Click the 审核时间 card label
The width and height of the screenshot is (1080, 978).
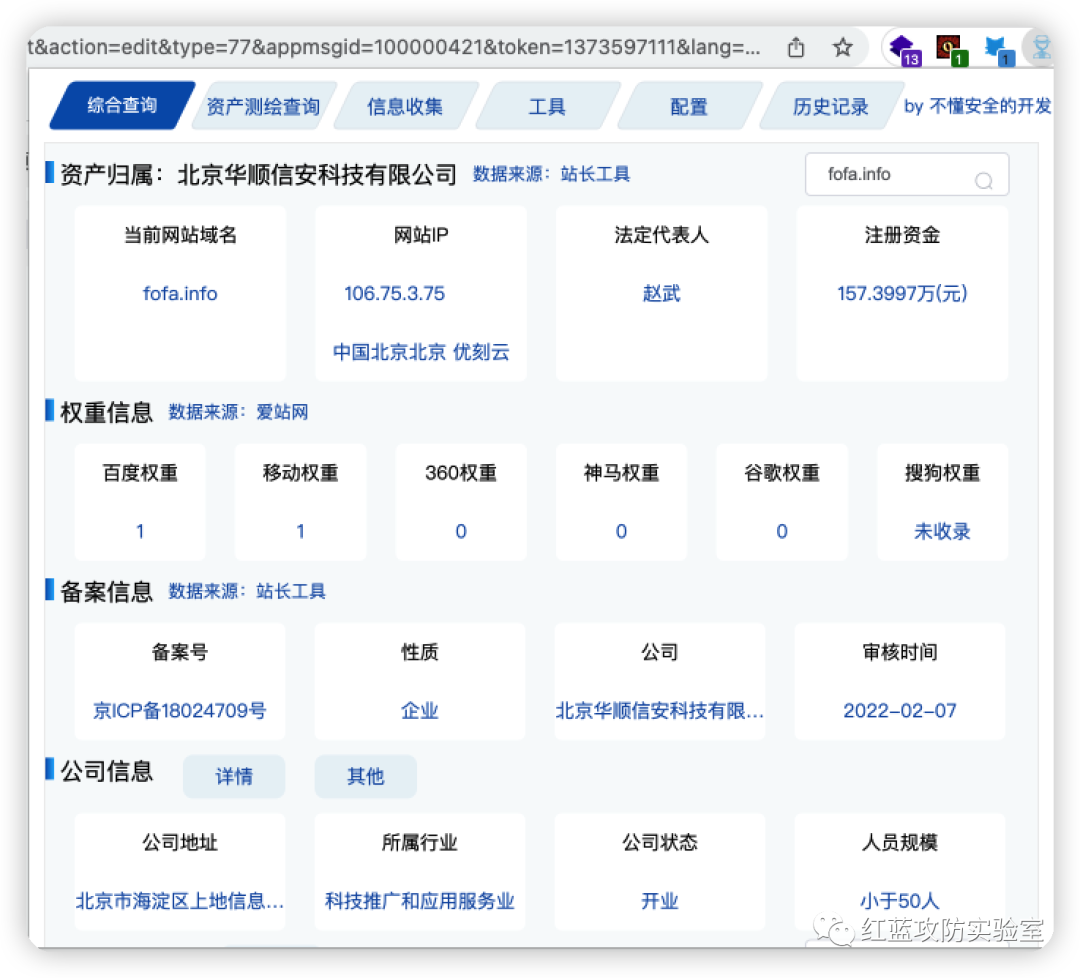(900, 652)
